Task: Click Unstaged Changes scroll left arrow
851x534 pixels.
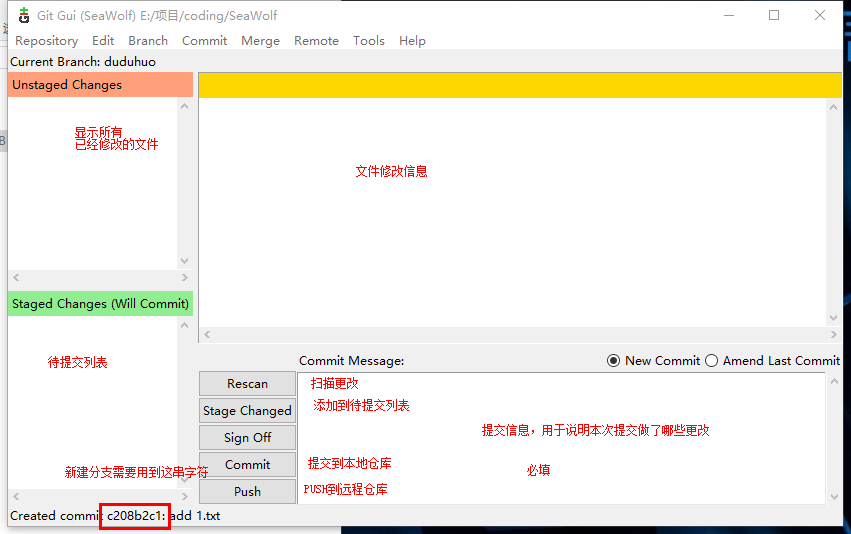Action: pos(16,277)
